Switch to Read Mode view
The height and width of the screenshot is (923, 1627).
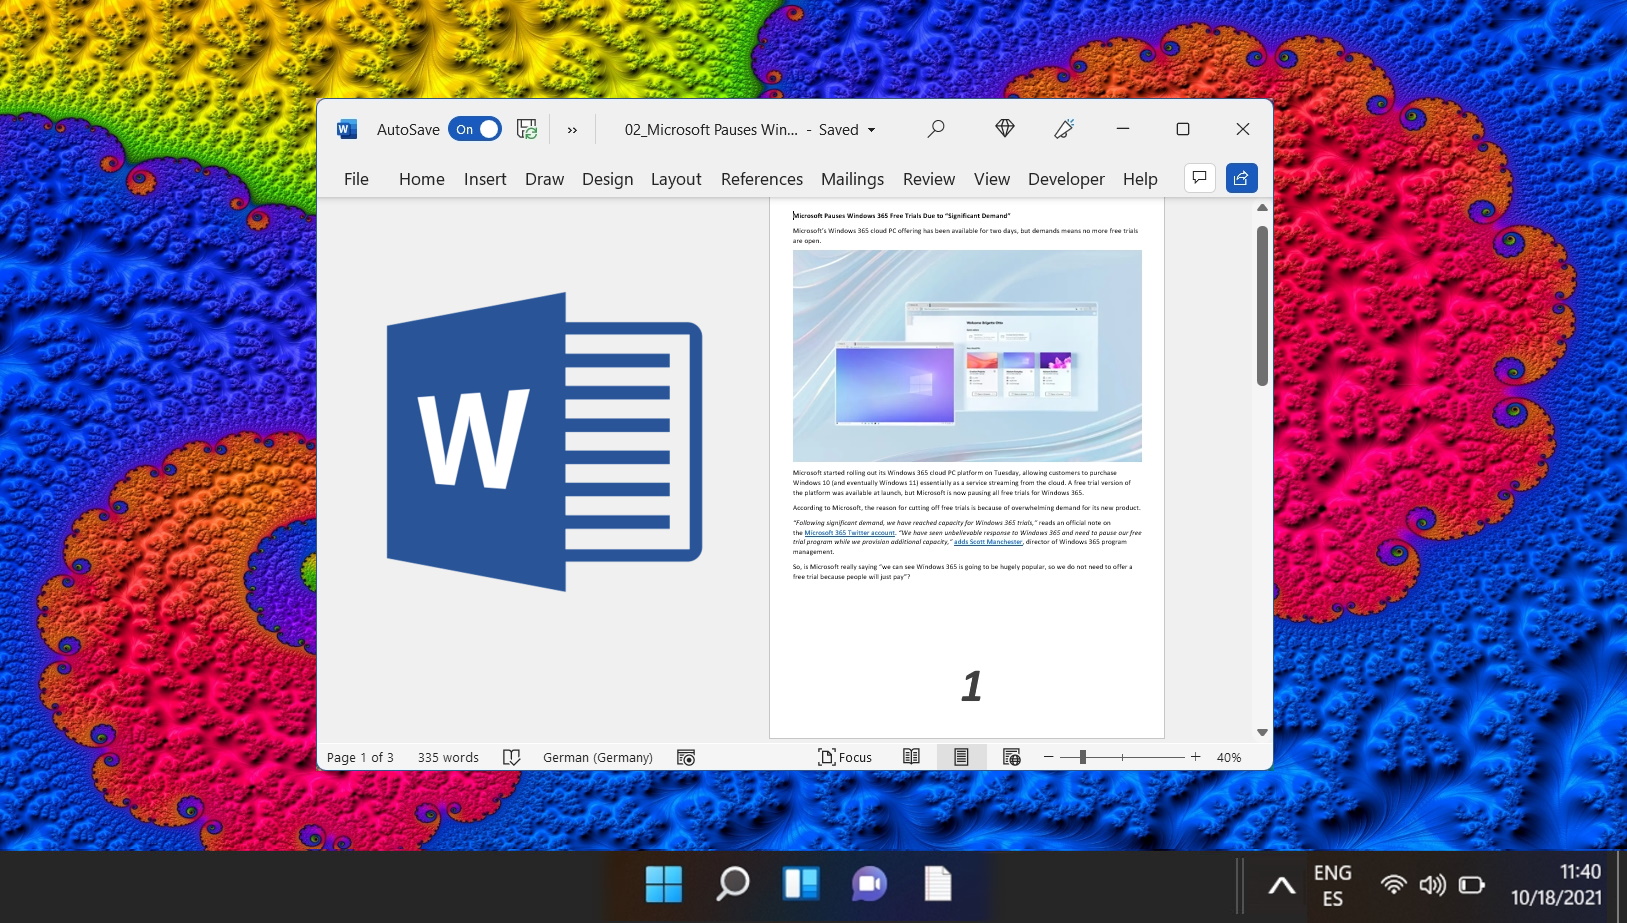[x=911, y=757]
